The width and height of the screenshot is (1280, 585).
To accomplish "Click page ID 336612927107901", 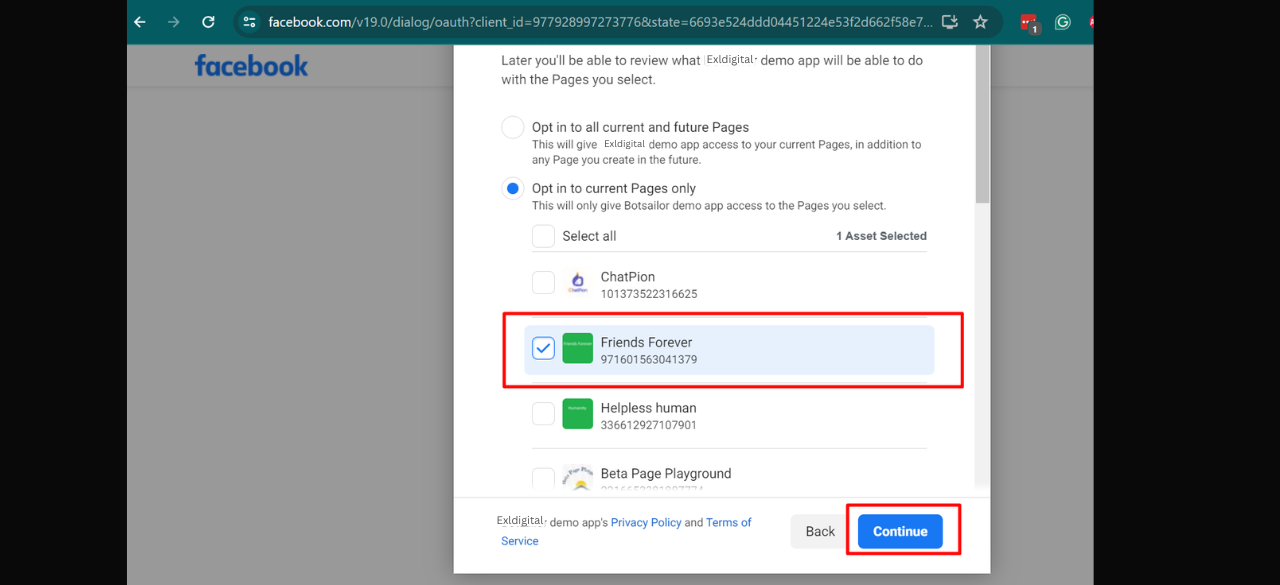I will (x=649, y=425).
